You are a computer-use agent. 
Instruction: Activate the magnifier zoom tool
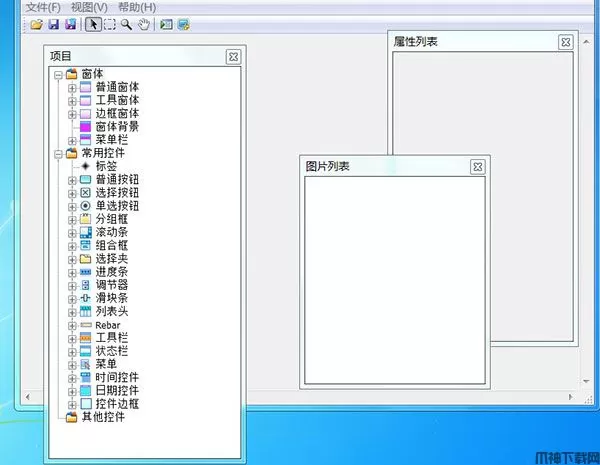[x=127, y=24]
